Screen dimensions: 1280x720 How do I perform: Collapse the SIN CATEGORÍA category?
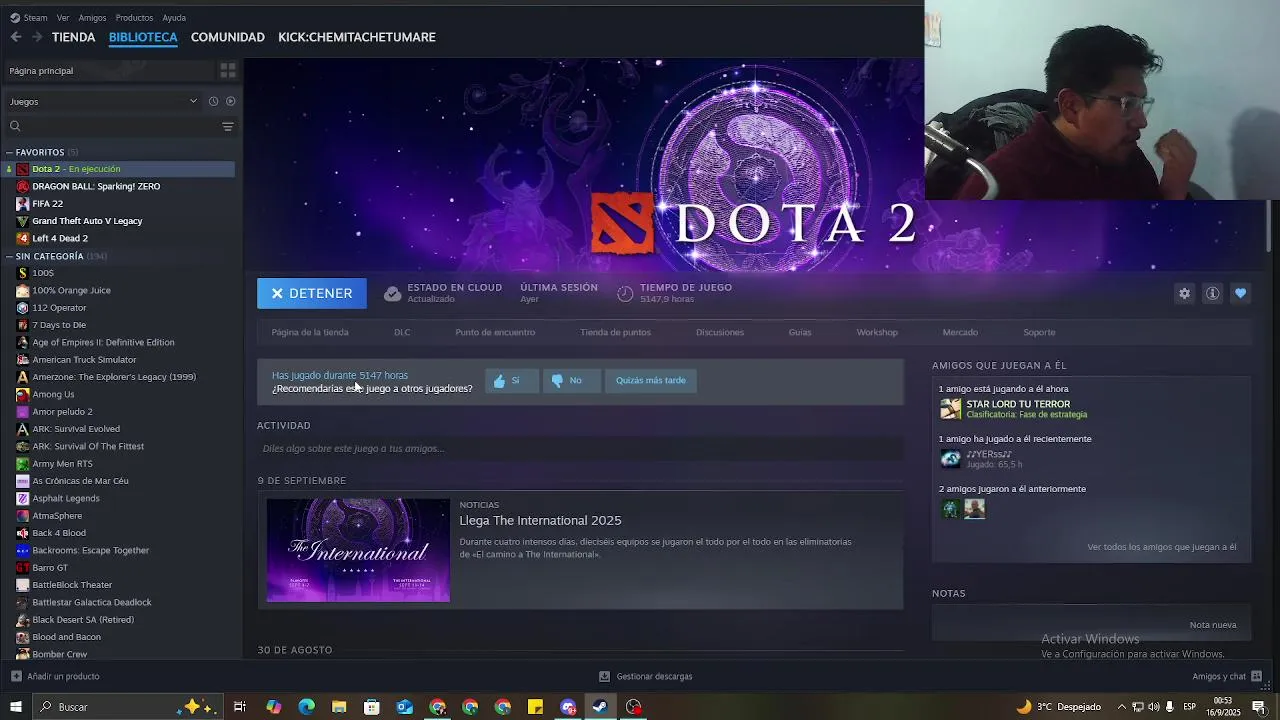(x=9, y=256)
